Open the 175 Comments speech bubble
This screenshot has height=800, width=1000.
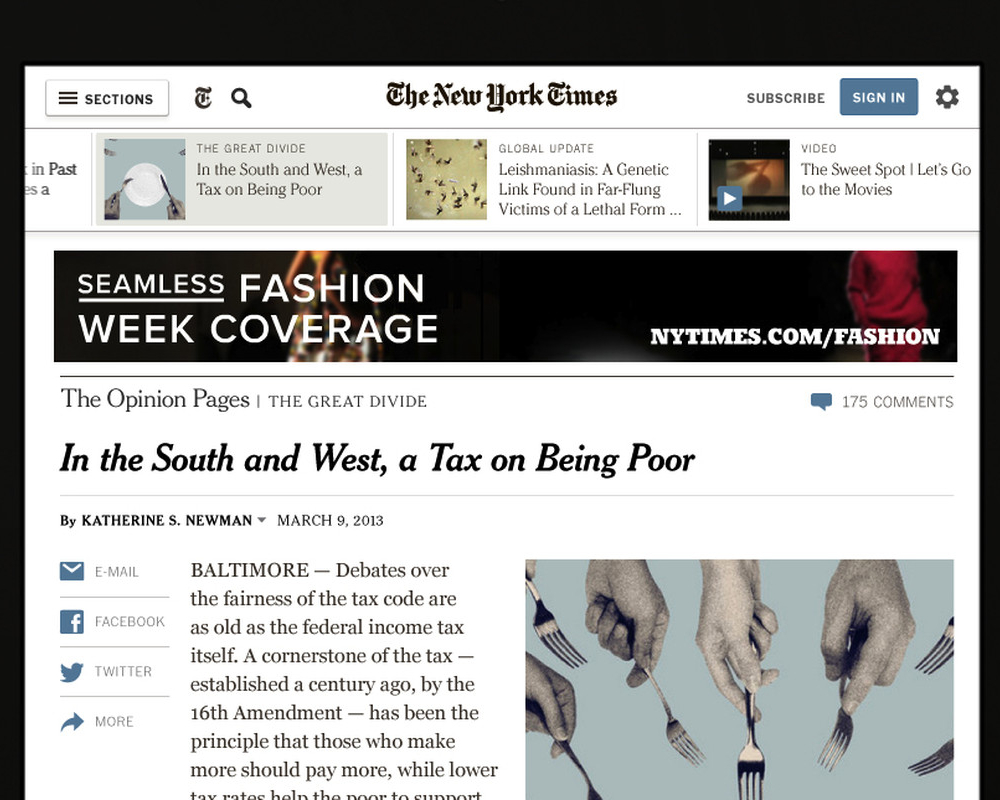click(x=821, y=401)
